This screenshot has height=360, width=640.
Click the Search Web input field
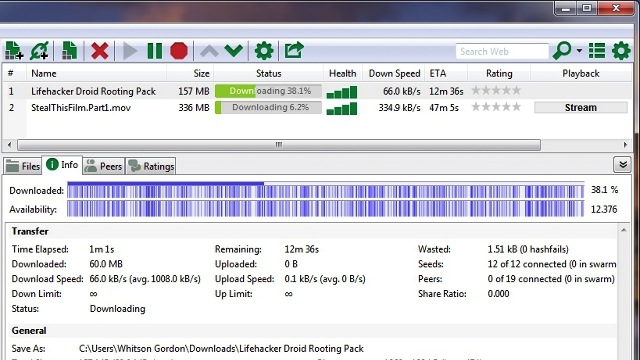pos(502,51)
